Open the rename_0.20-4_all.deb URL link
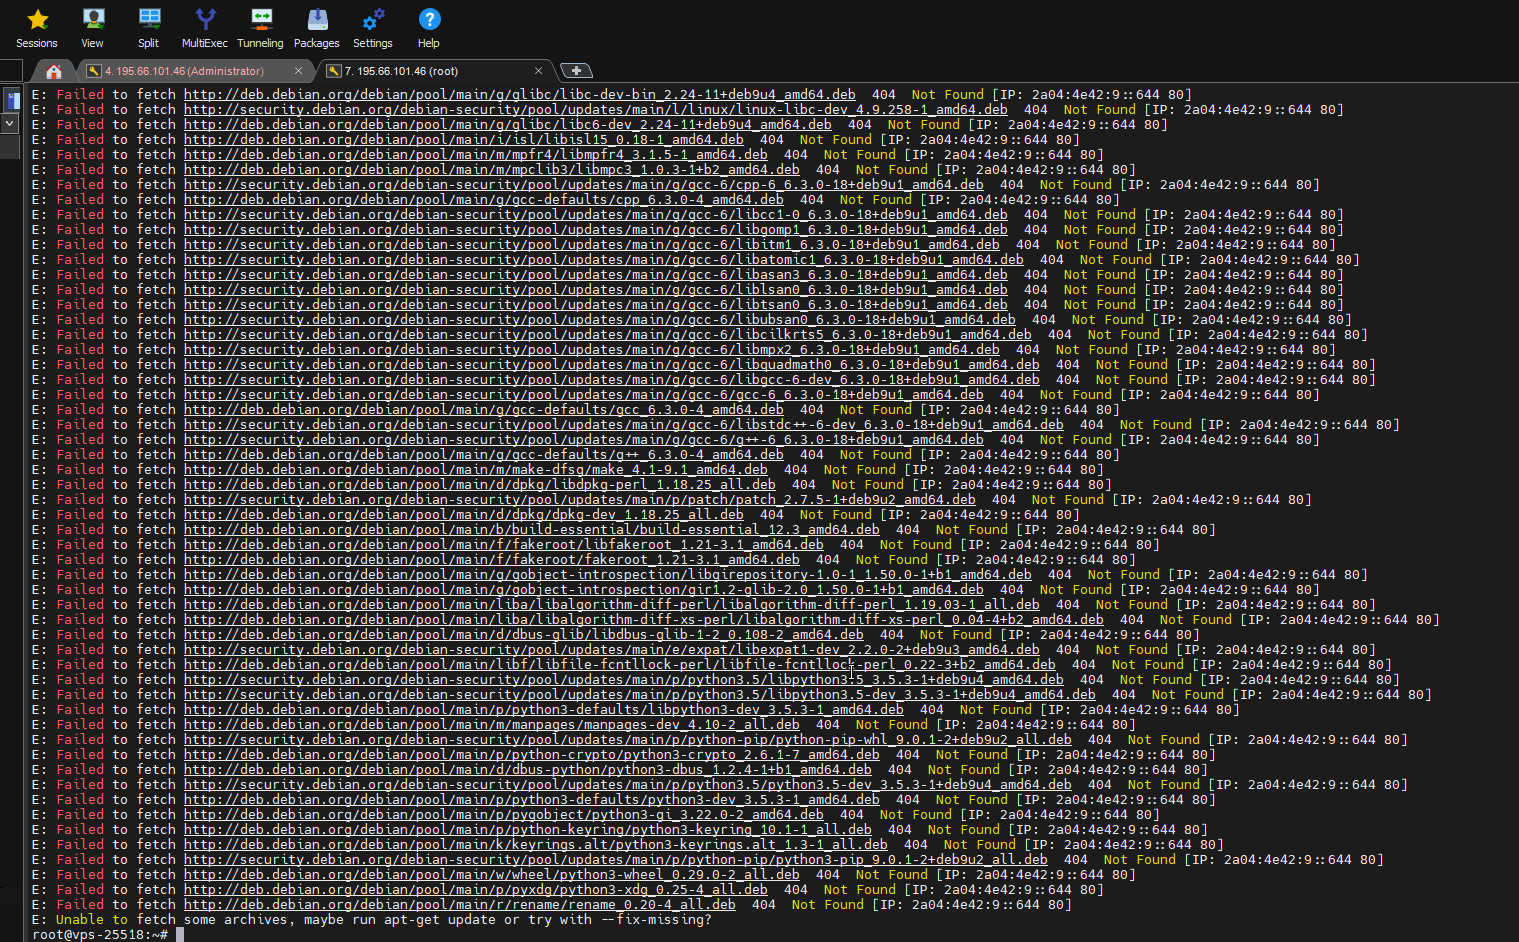The height and width of the screenshot is (942, 1519). tap(459, 905)
